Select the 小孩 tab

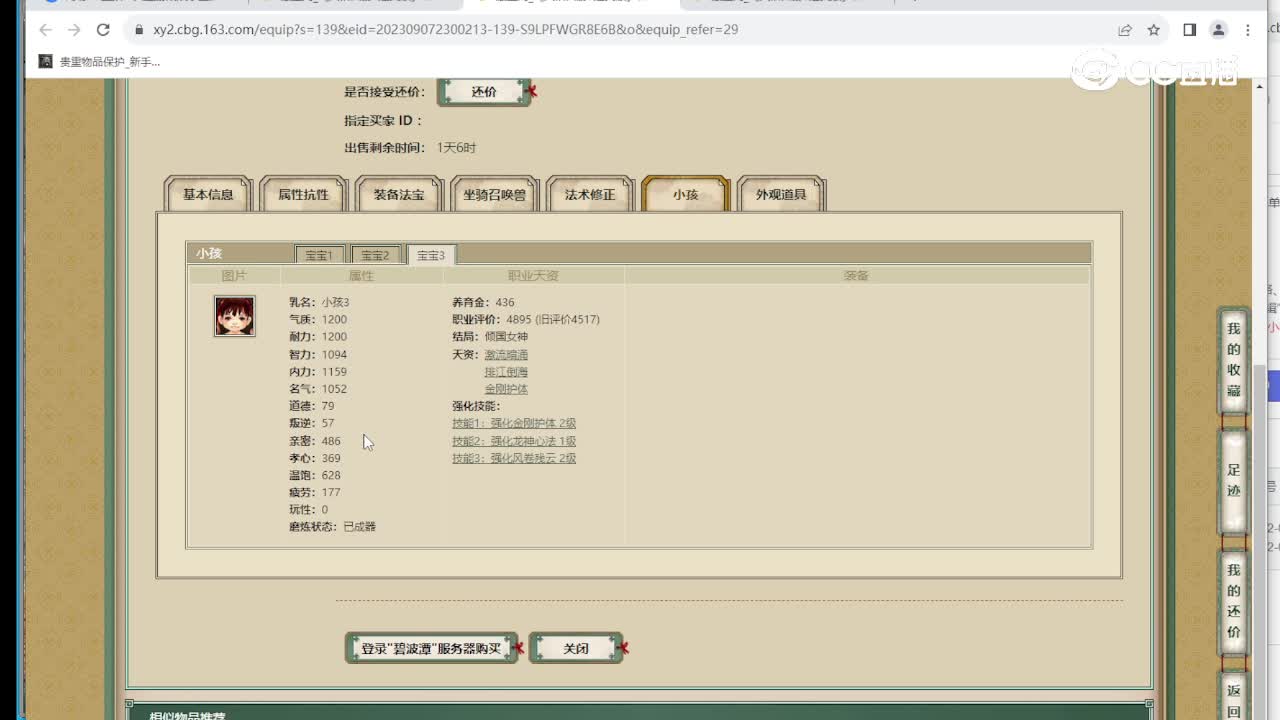click(x=686, y=194)
